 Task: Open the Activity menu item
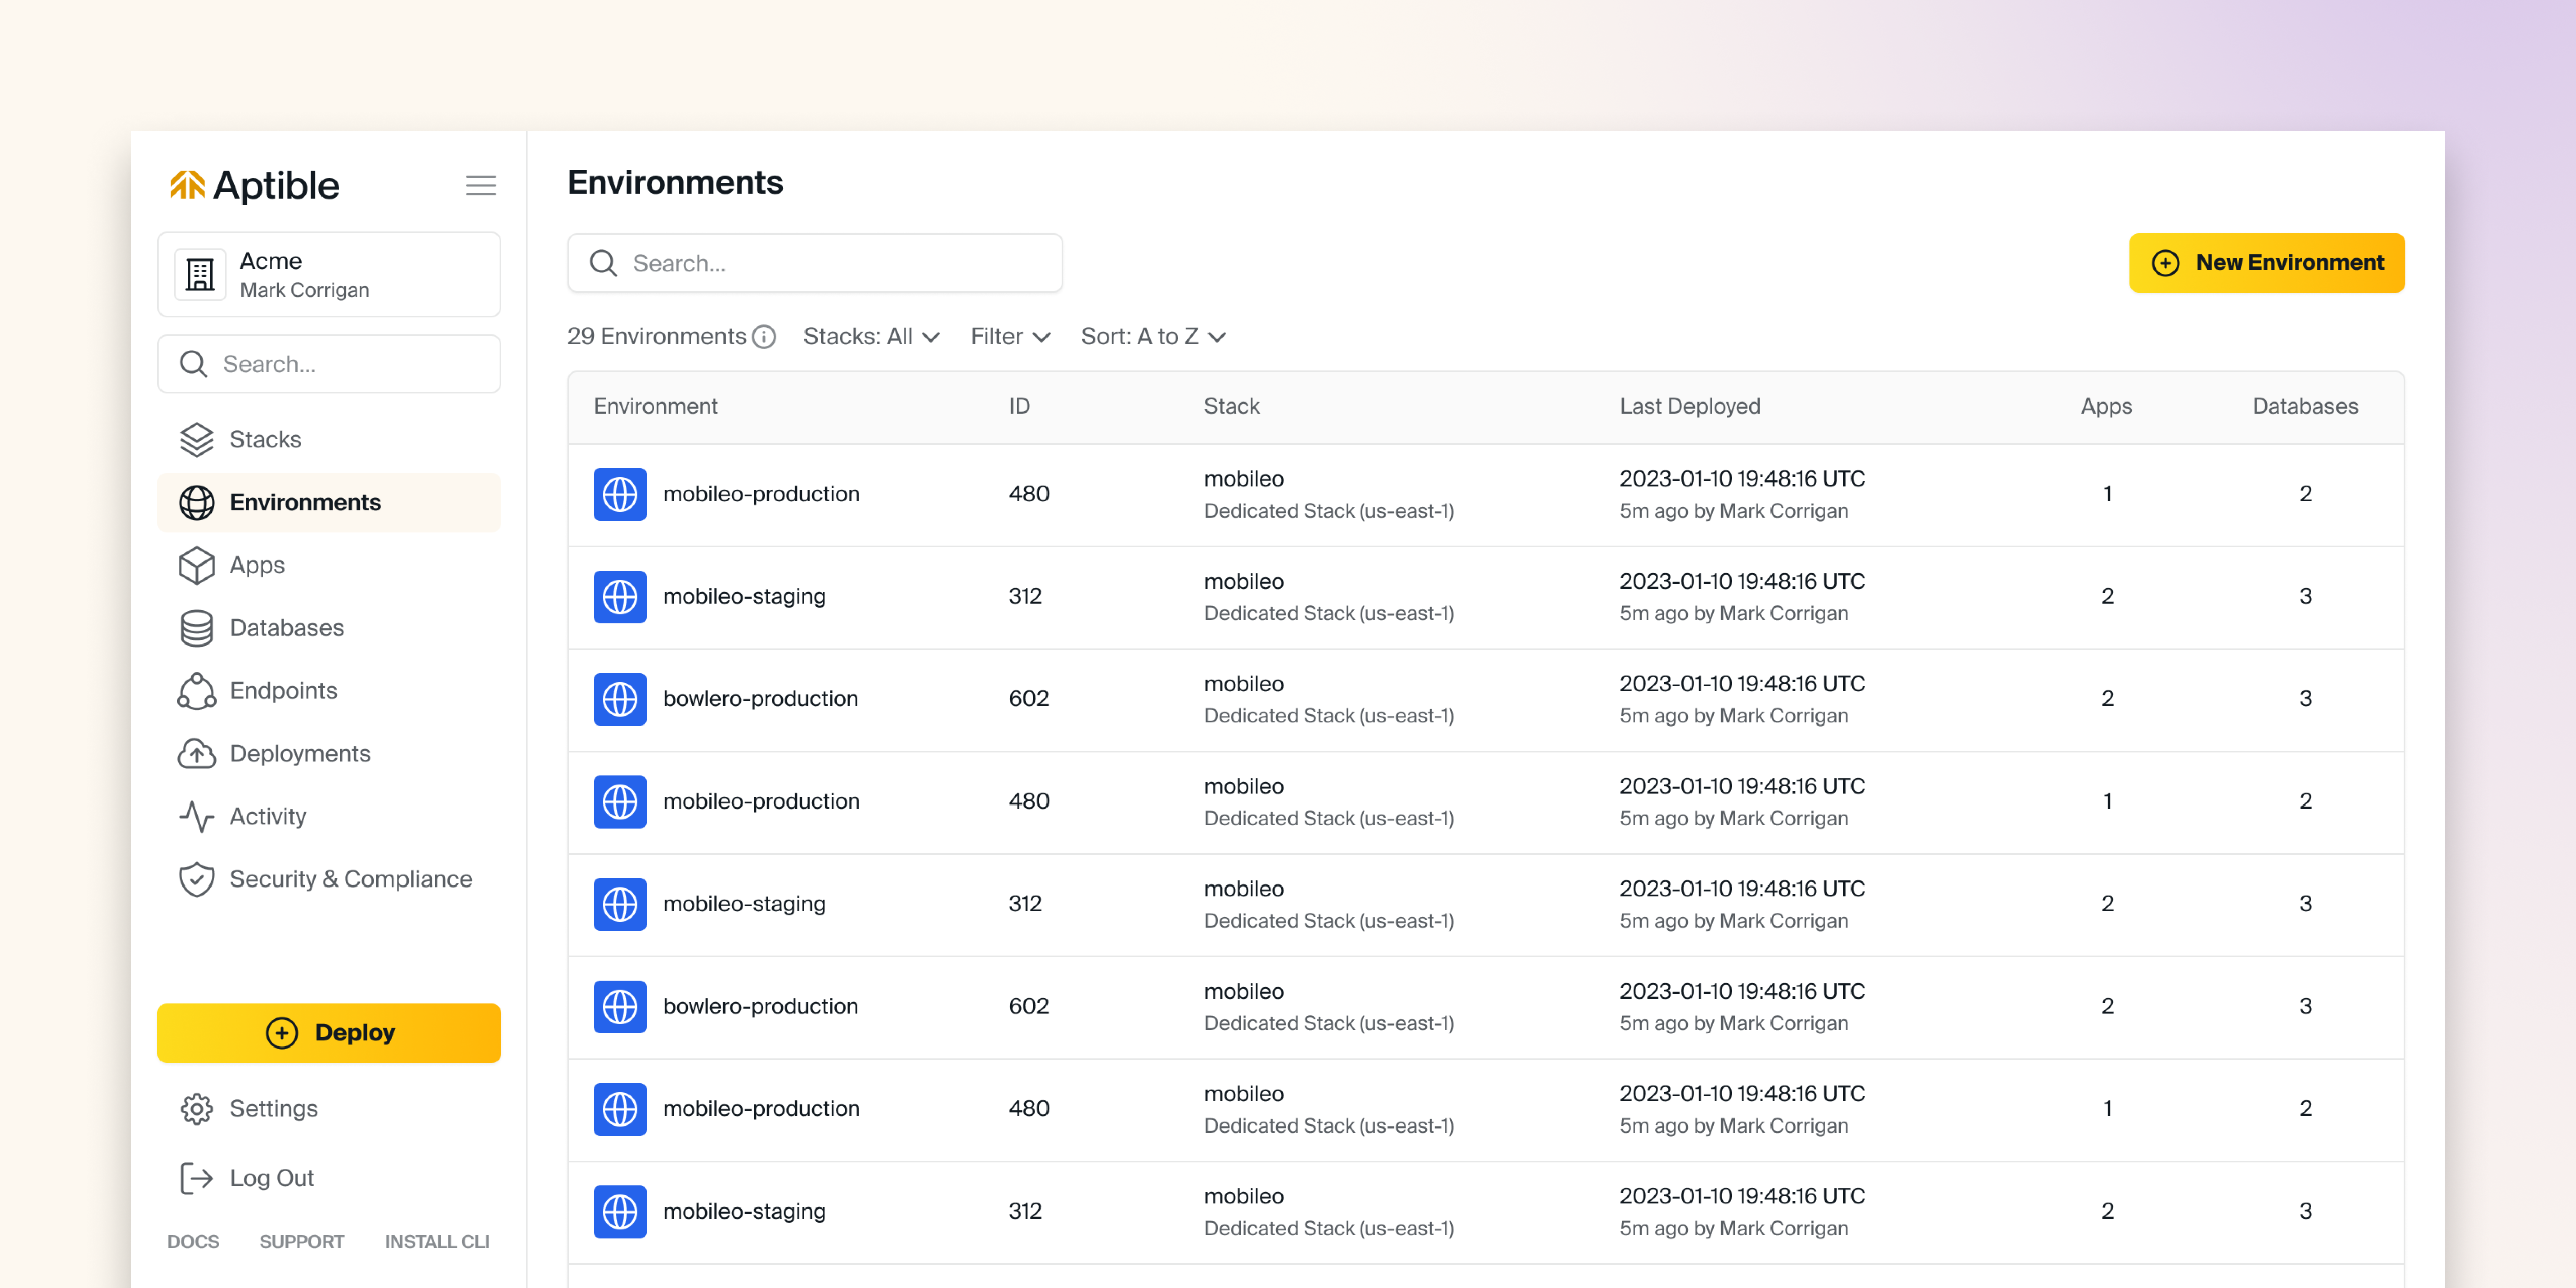coord(267,816)
